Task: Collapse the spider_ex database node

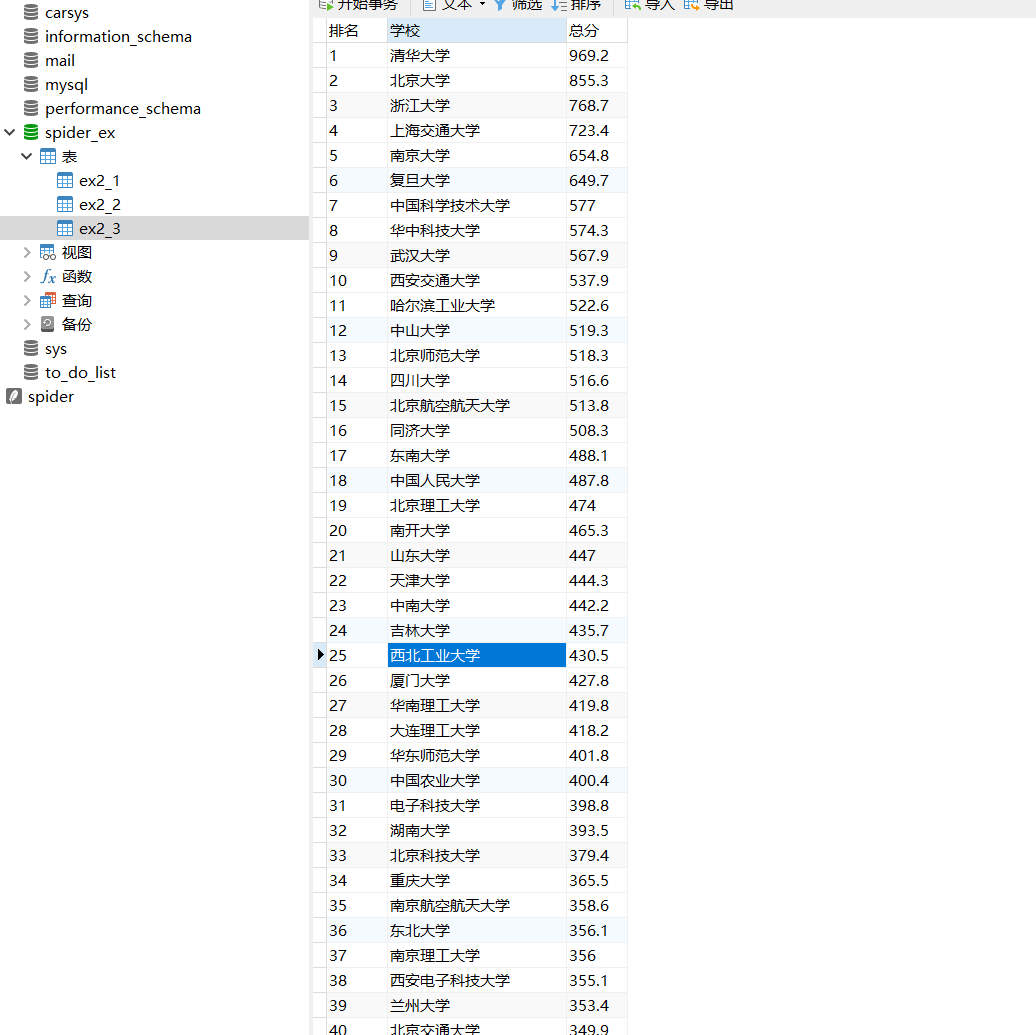Action: [x=10, y=132]
